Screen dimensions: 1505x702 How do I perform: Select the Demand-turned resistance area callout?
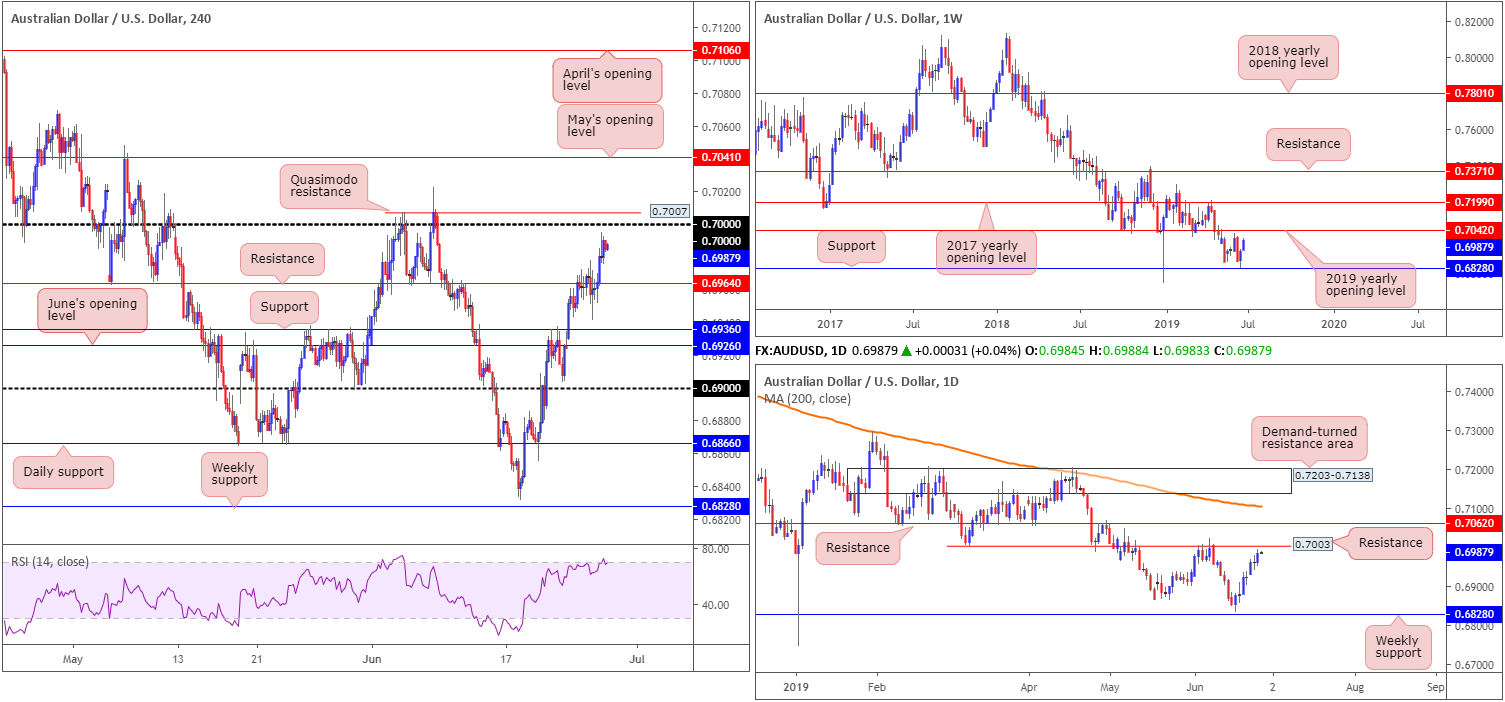coord(1308,437)
